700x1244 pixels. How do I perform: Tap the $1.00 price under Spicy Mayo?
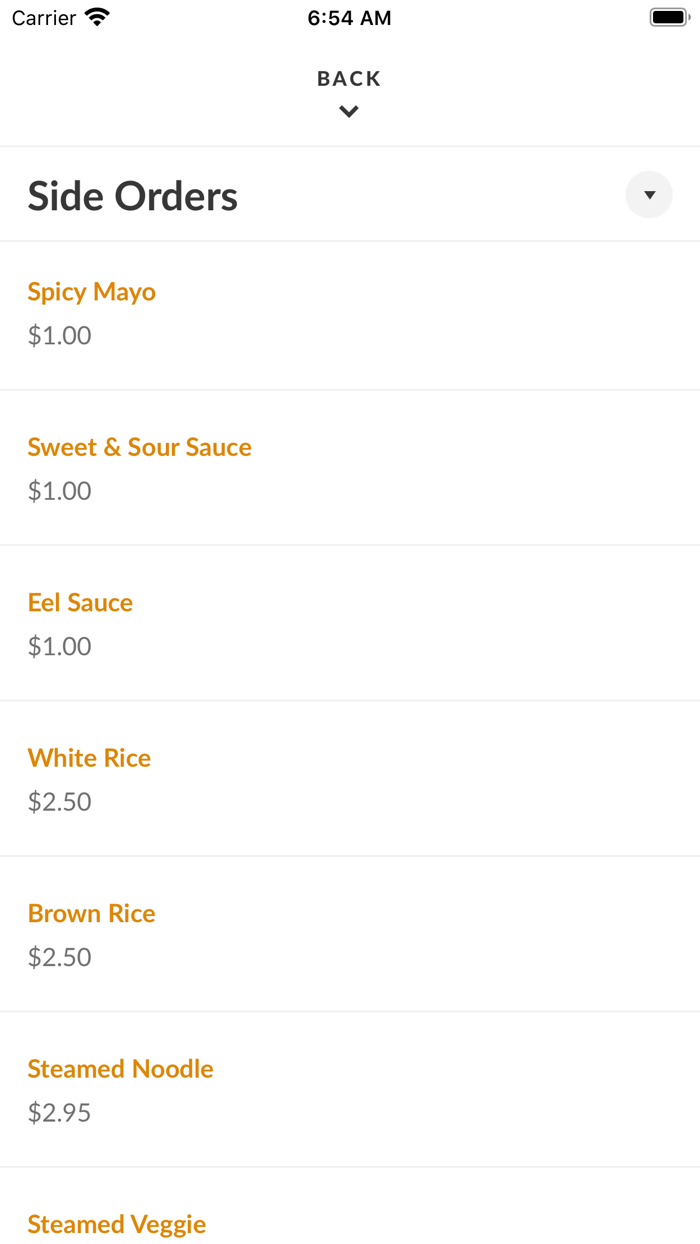[x=60, y=335]
